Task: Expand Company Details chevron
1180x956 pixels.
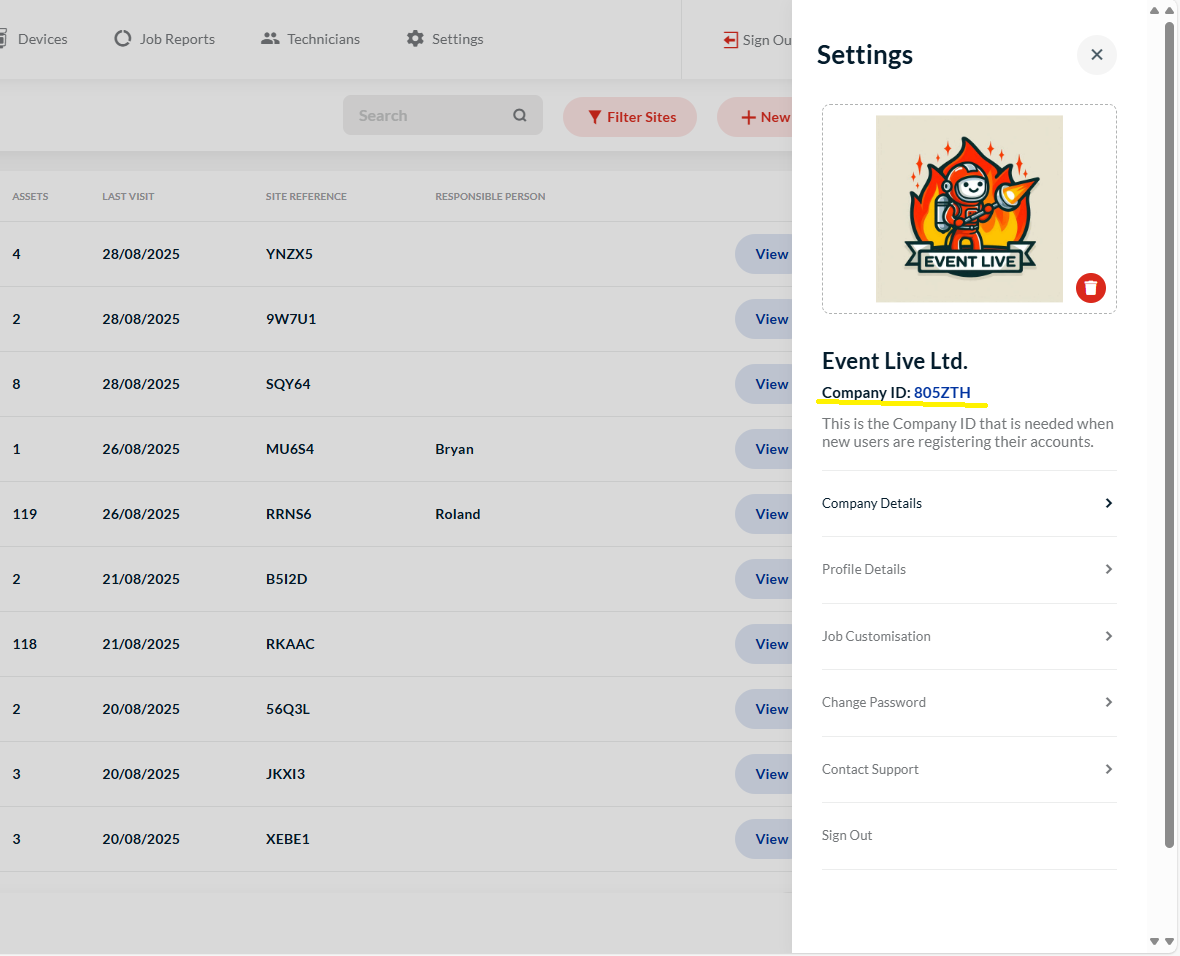Action: [1108, 503]
